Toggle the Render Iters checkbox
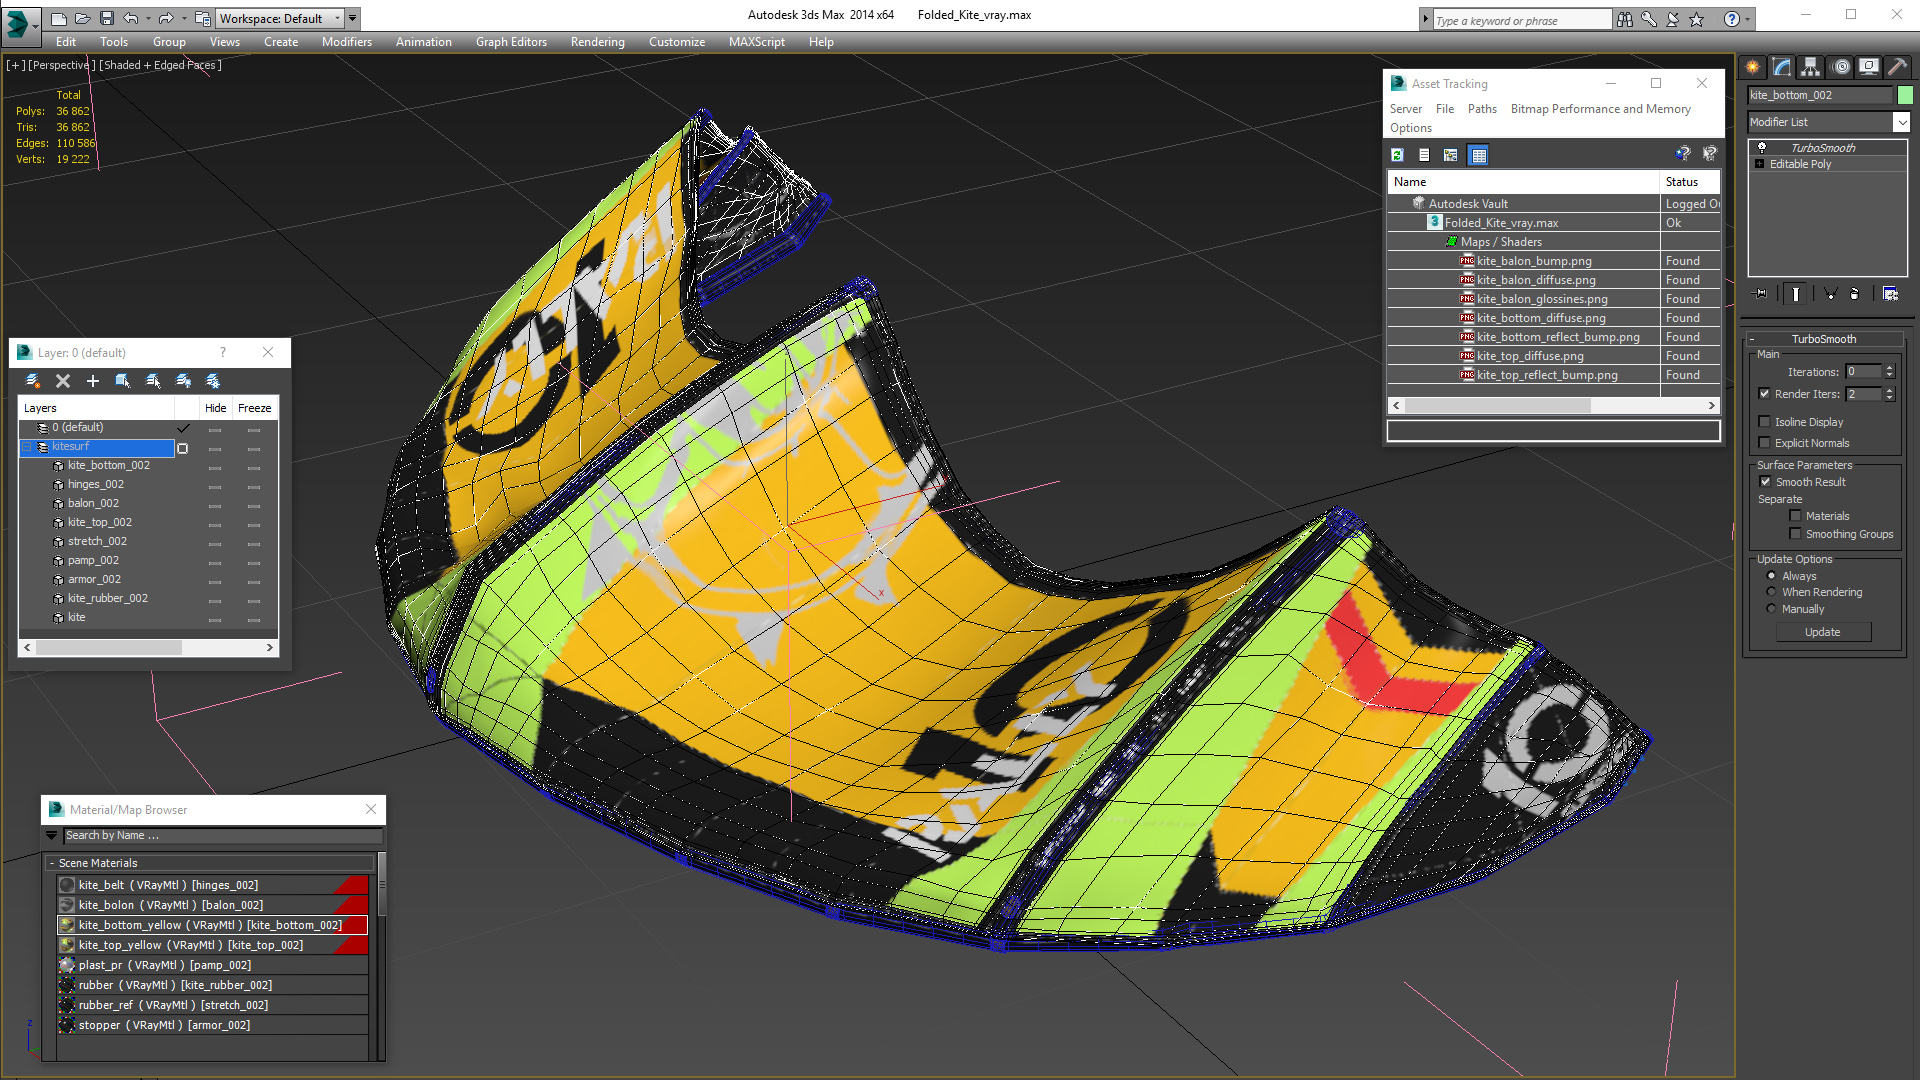 point(1765,394)
